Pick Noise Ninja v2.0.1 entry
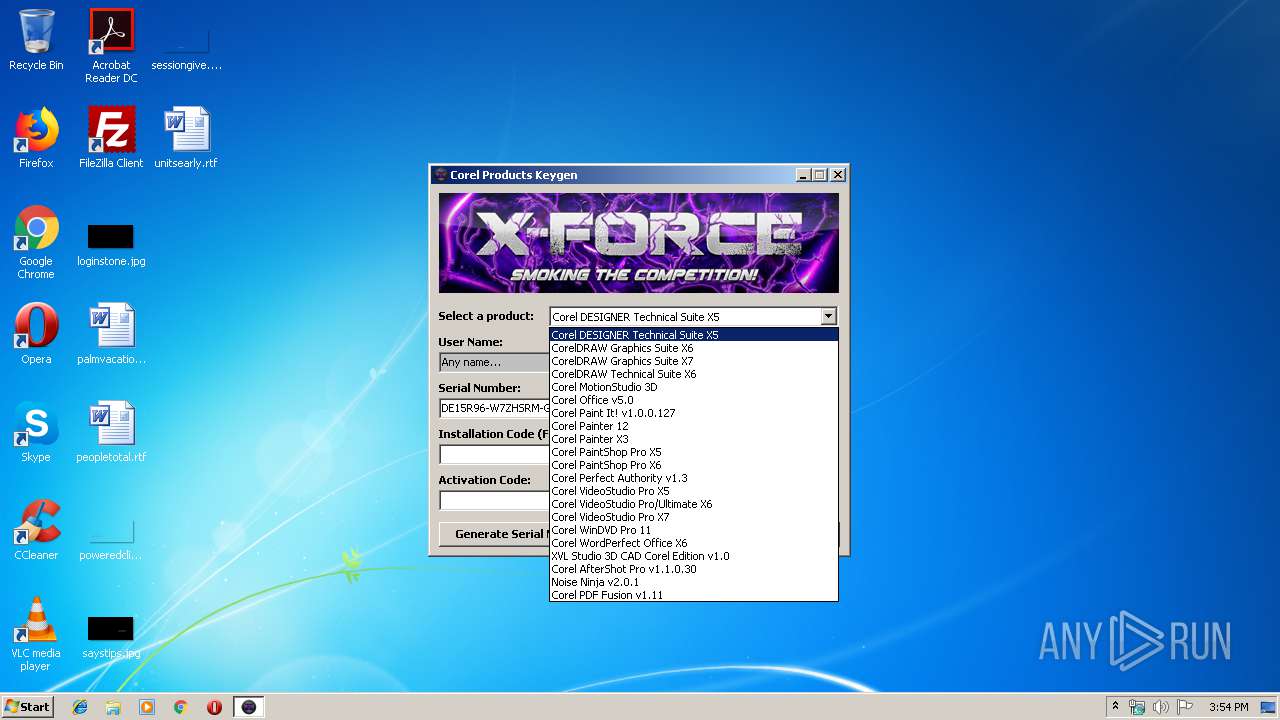 click(x=694, y=582)
